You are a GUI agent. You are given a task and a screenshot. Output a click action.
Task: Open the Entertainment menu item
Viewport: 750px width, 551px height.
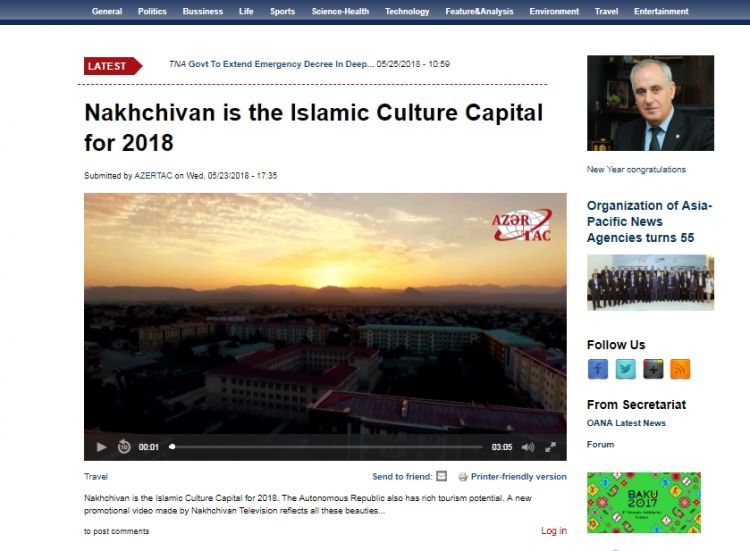point(661,11)
